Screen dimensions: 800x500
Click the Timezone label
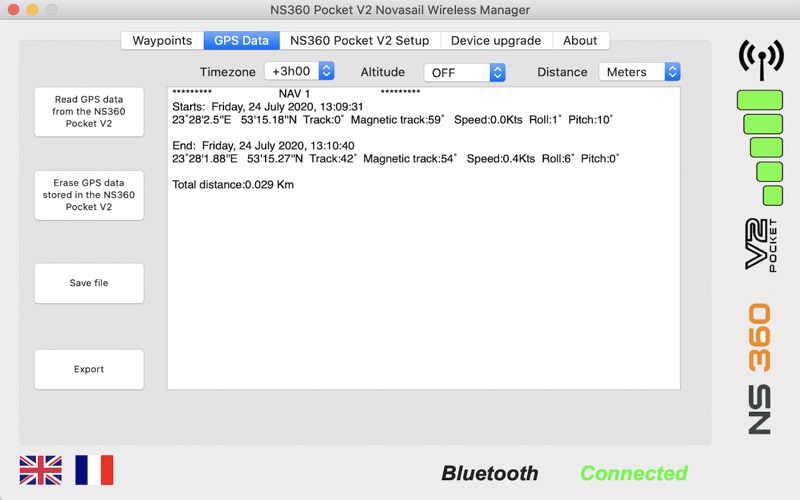point(228,72)
